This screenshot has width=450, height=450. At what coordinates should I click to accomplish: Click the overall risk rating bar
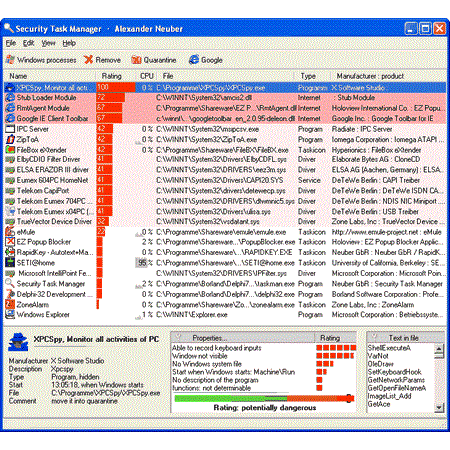pyautogui.click(x=264, y=398)
